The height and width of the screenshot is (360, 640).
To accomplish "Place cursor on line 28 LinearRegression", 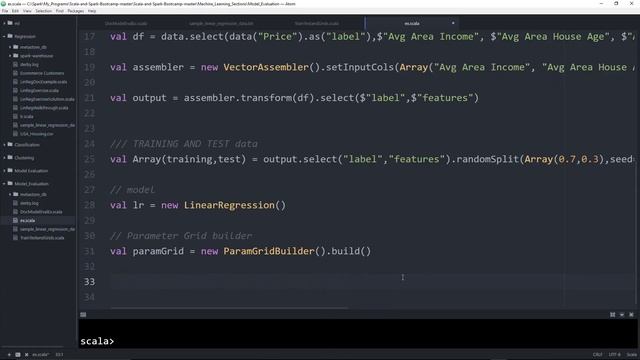I will click(229, 205).
